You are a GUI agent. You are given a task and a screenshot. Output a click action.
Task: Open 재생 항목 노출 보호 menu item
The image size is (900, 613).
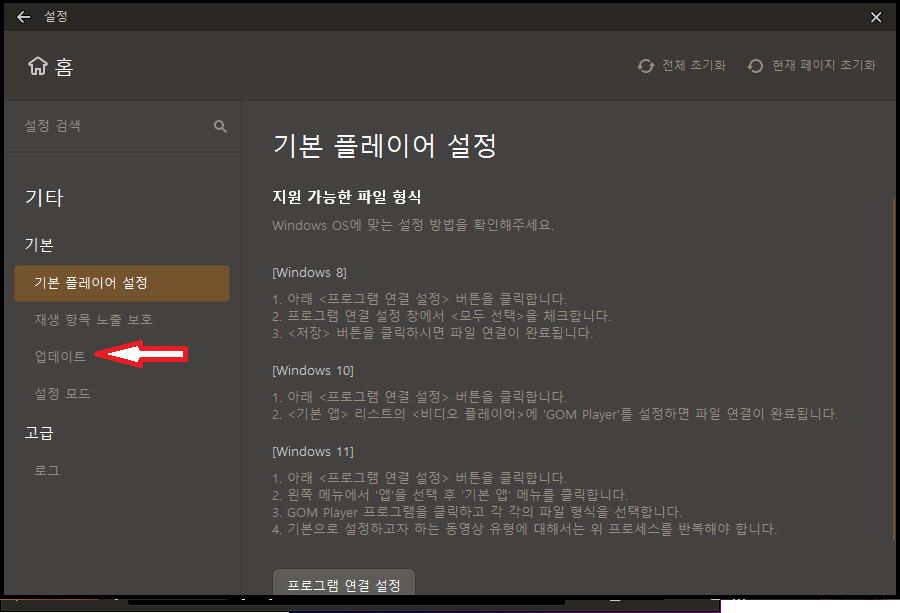[94, 320]
